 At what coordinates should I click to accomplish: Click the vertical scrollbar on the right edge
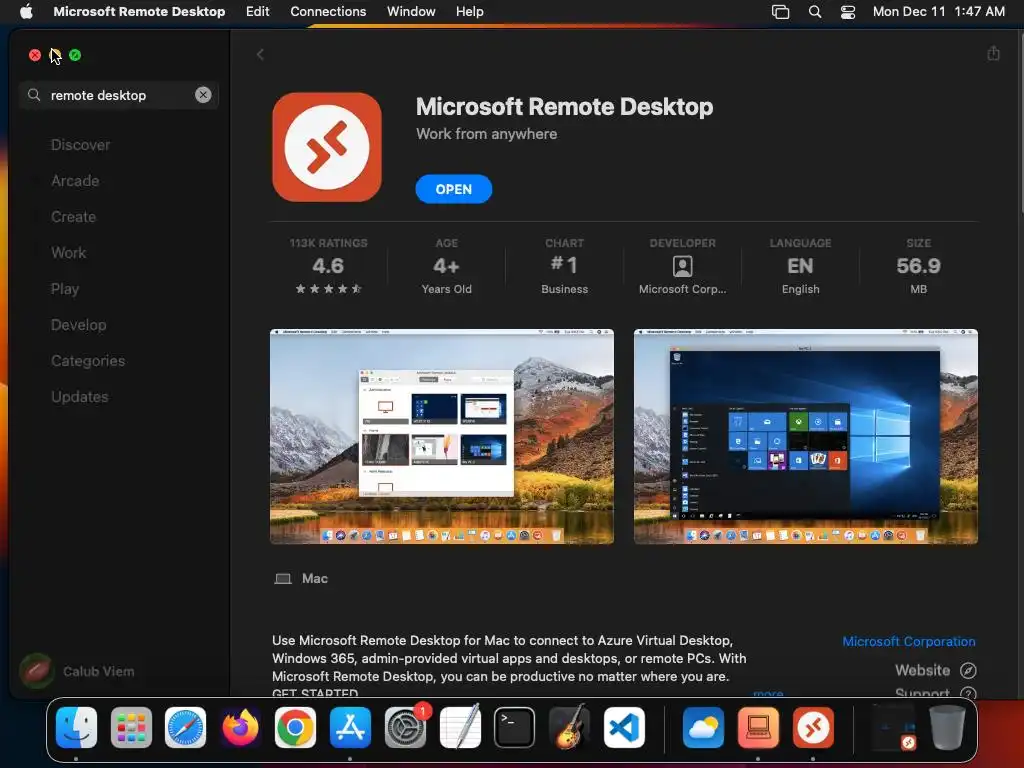[1020, 121]
